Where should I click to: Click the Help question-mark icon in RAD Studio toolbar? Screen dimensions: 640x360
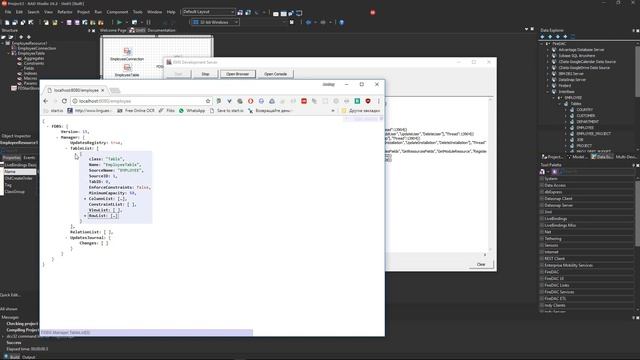click(342, 22)
